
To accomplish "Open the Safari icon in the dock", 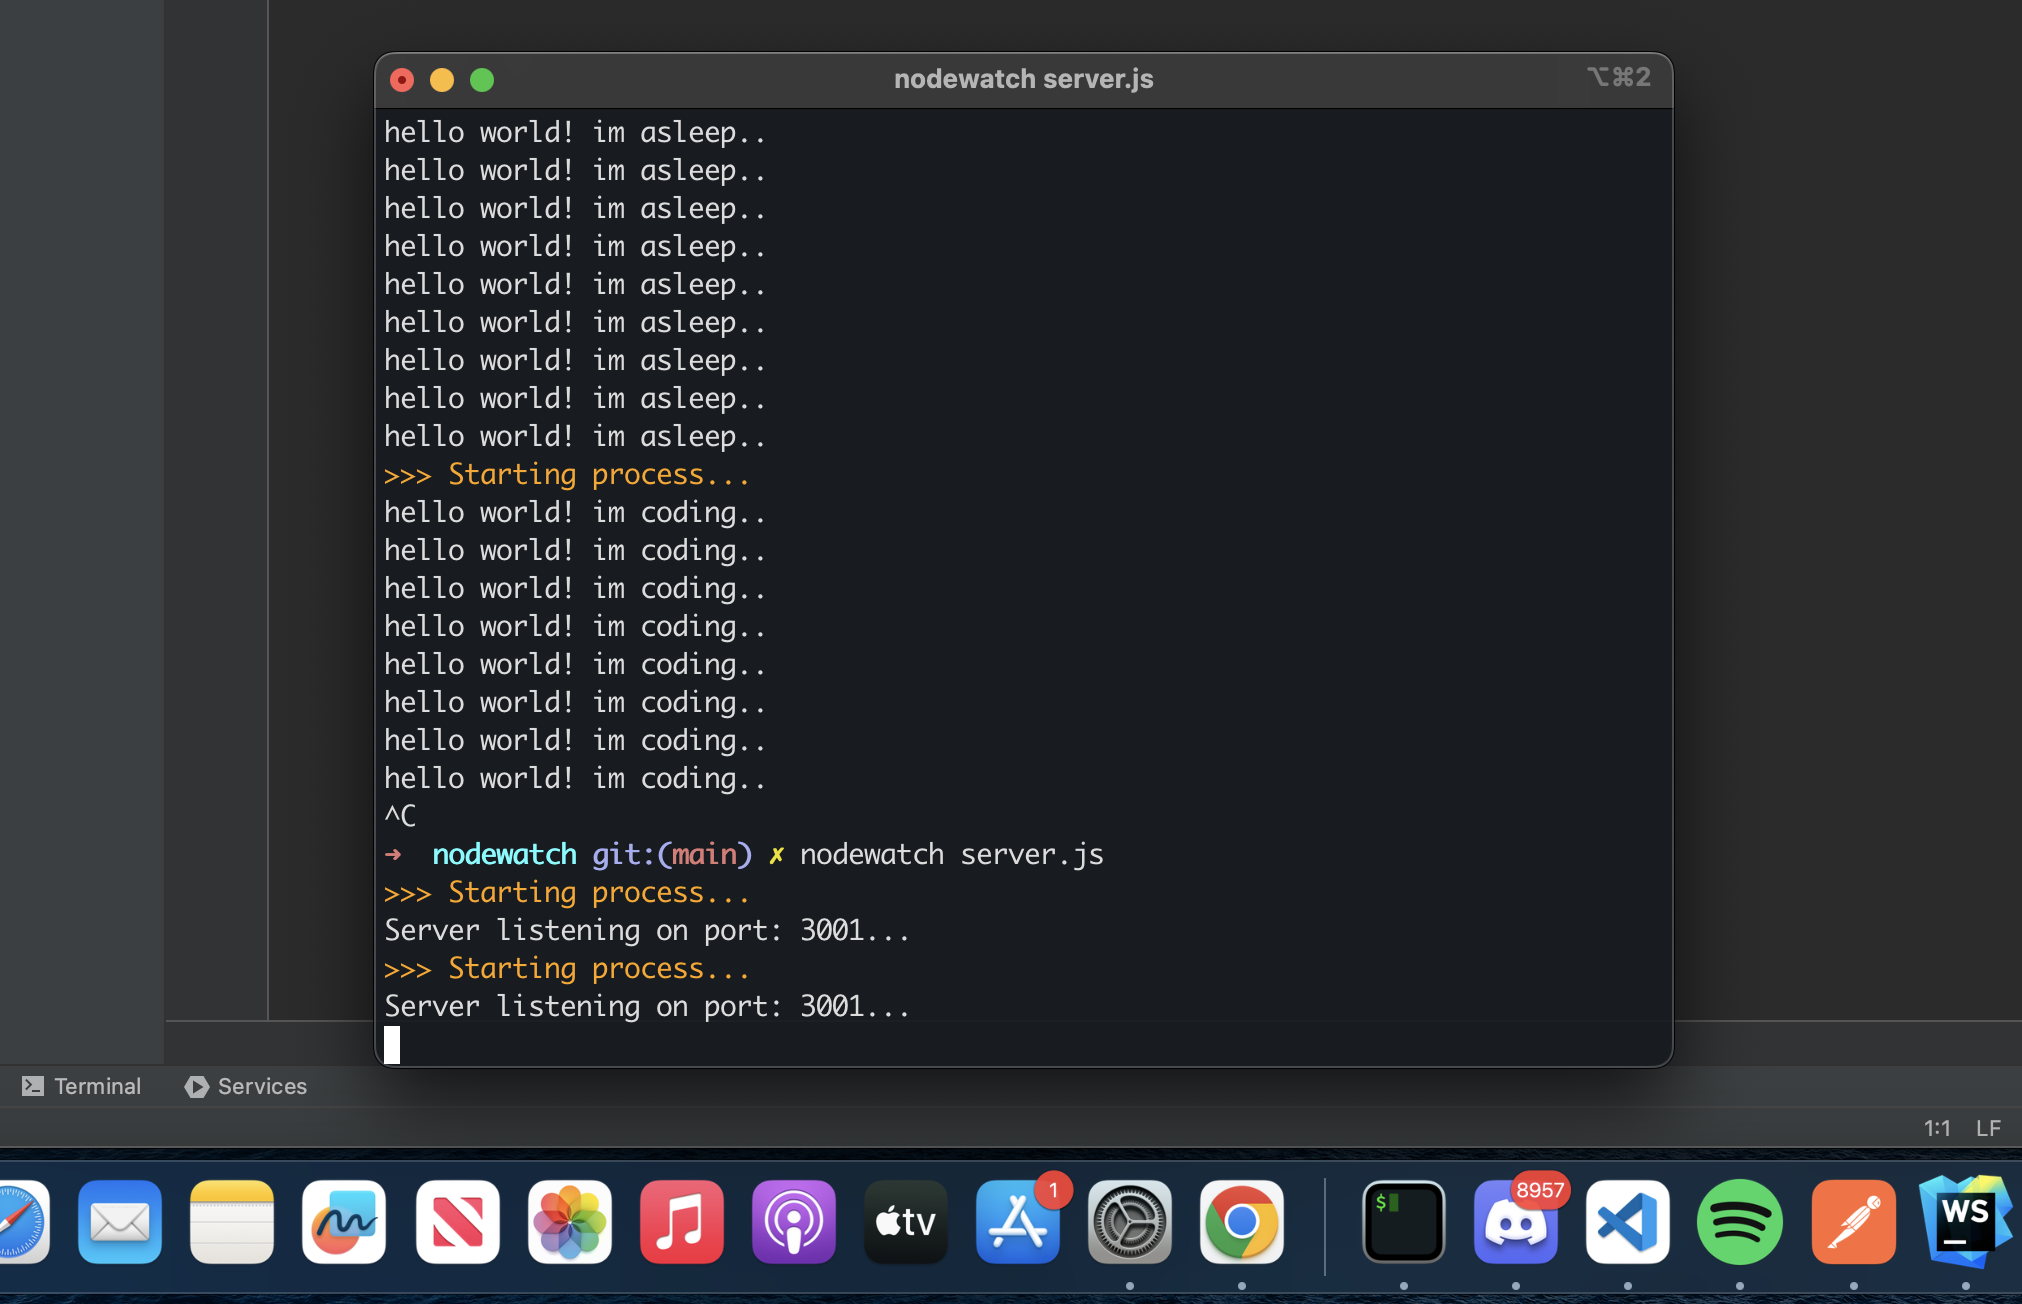I will pos(20,1222).
